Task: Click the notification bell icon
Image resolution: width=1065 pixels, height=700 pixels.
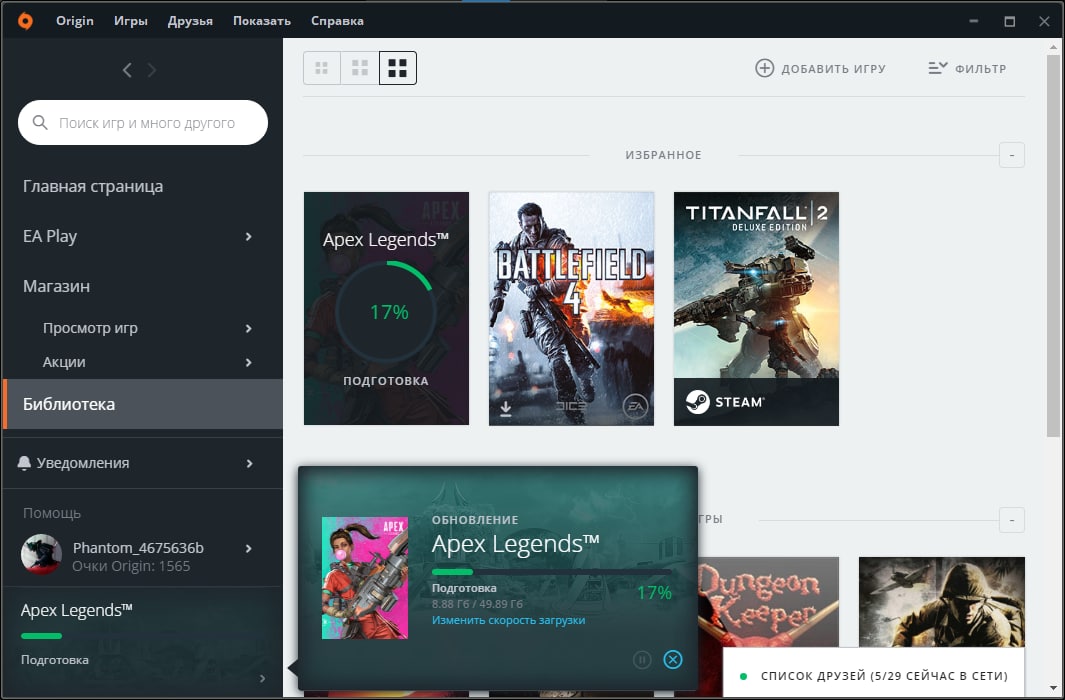Action: tap(24, 463)
